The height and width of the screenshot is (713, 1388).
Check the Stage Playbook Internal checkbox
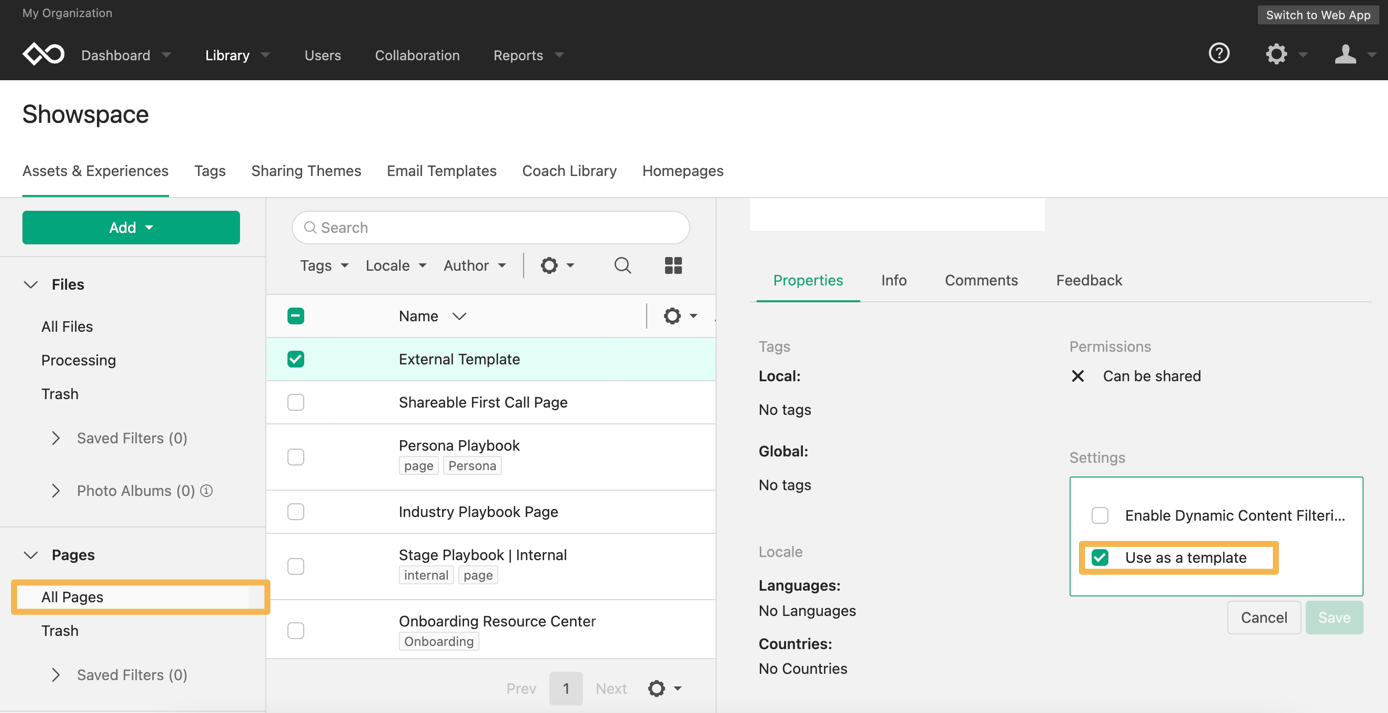click(296, 566)
